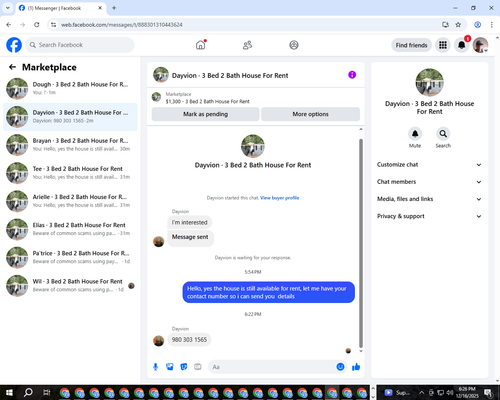The height and width of the screenshot is (400, 500).
Task: Open Windows Start menu
Action: (9, 392)
